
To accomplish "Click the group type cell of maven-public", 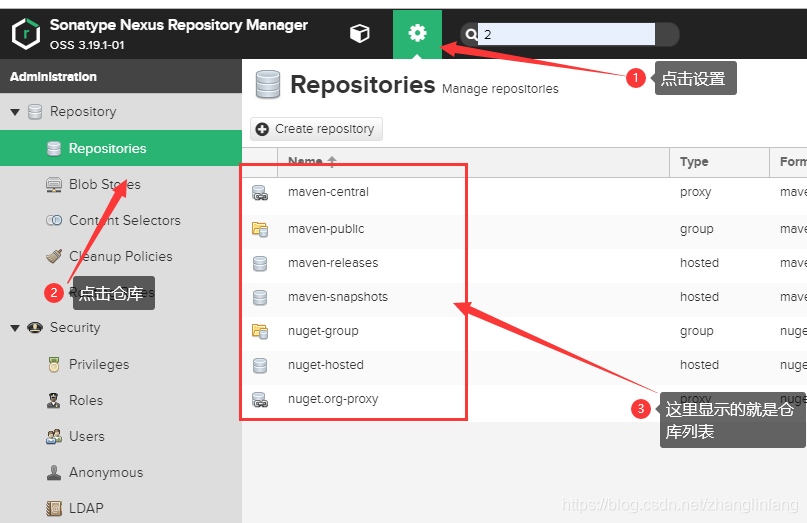I will (697, 229).
